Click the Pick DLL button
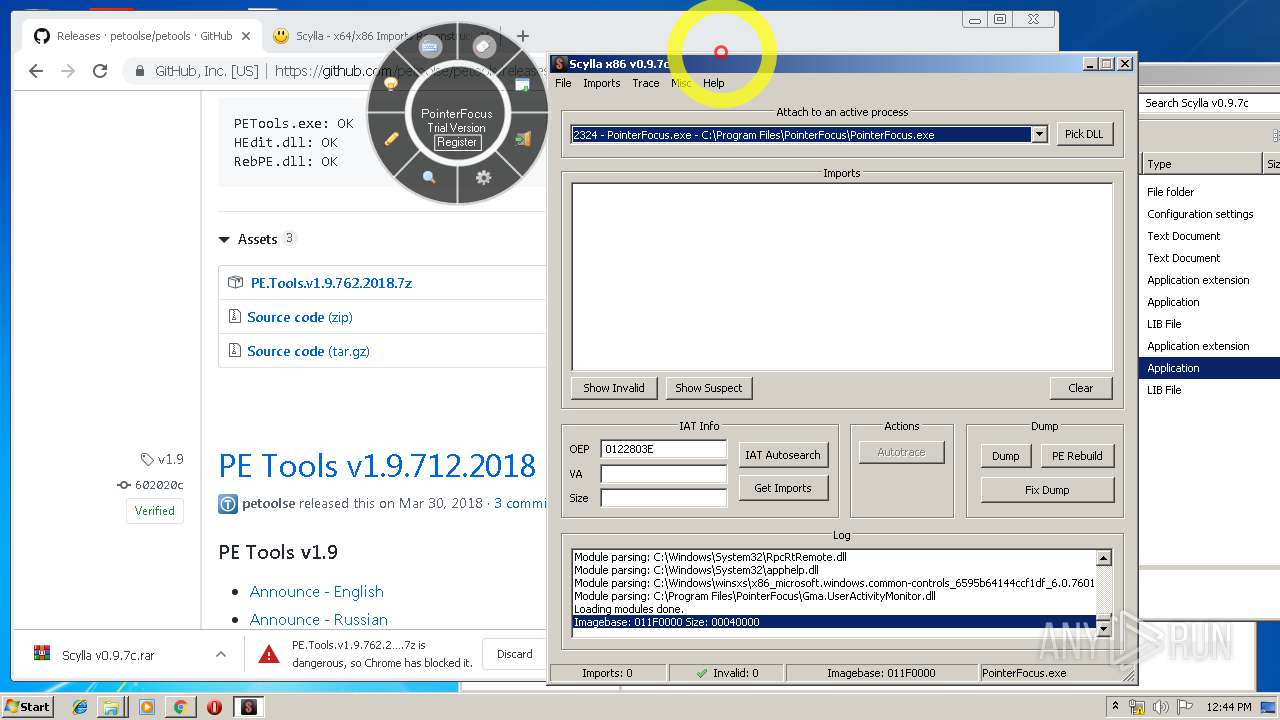The width and height of the screenshot is (1280, 720). (1085, 134)
